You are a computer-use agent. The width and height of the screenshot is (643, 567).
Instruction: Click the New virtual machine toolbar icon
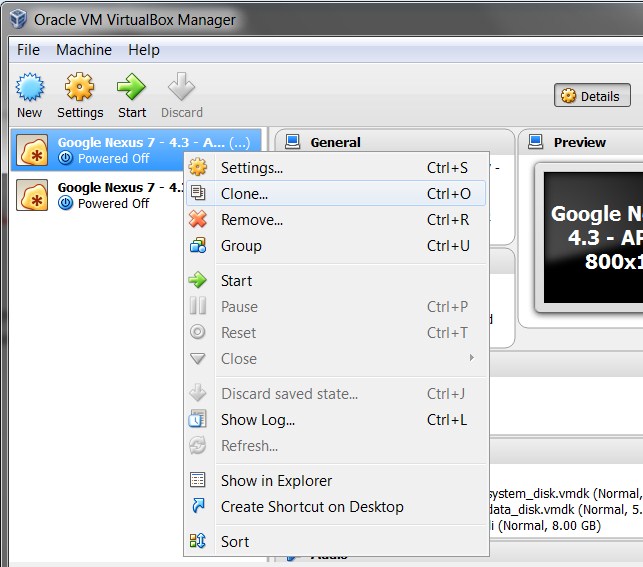click(30, 87)
